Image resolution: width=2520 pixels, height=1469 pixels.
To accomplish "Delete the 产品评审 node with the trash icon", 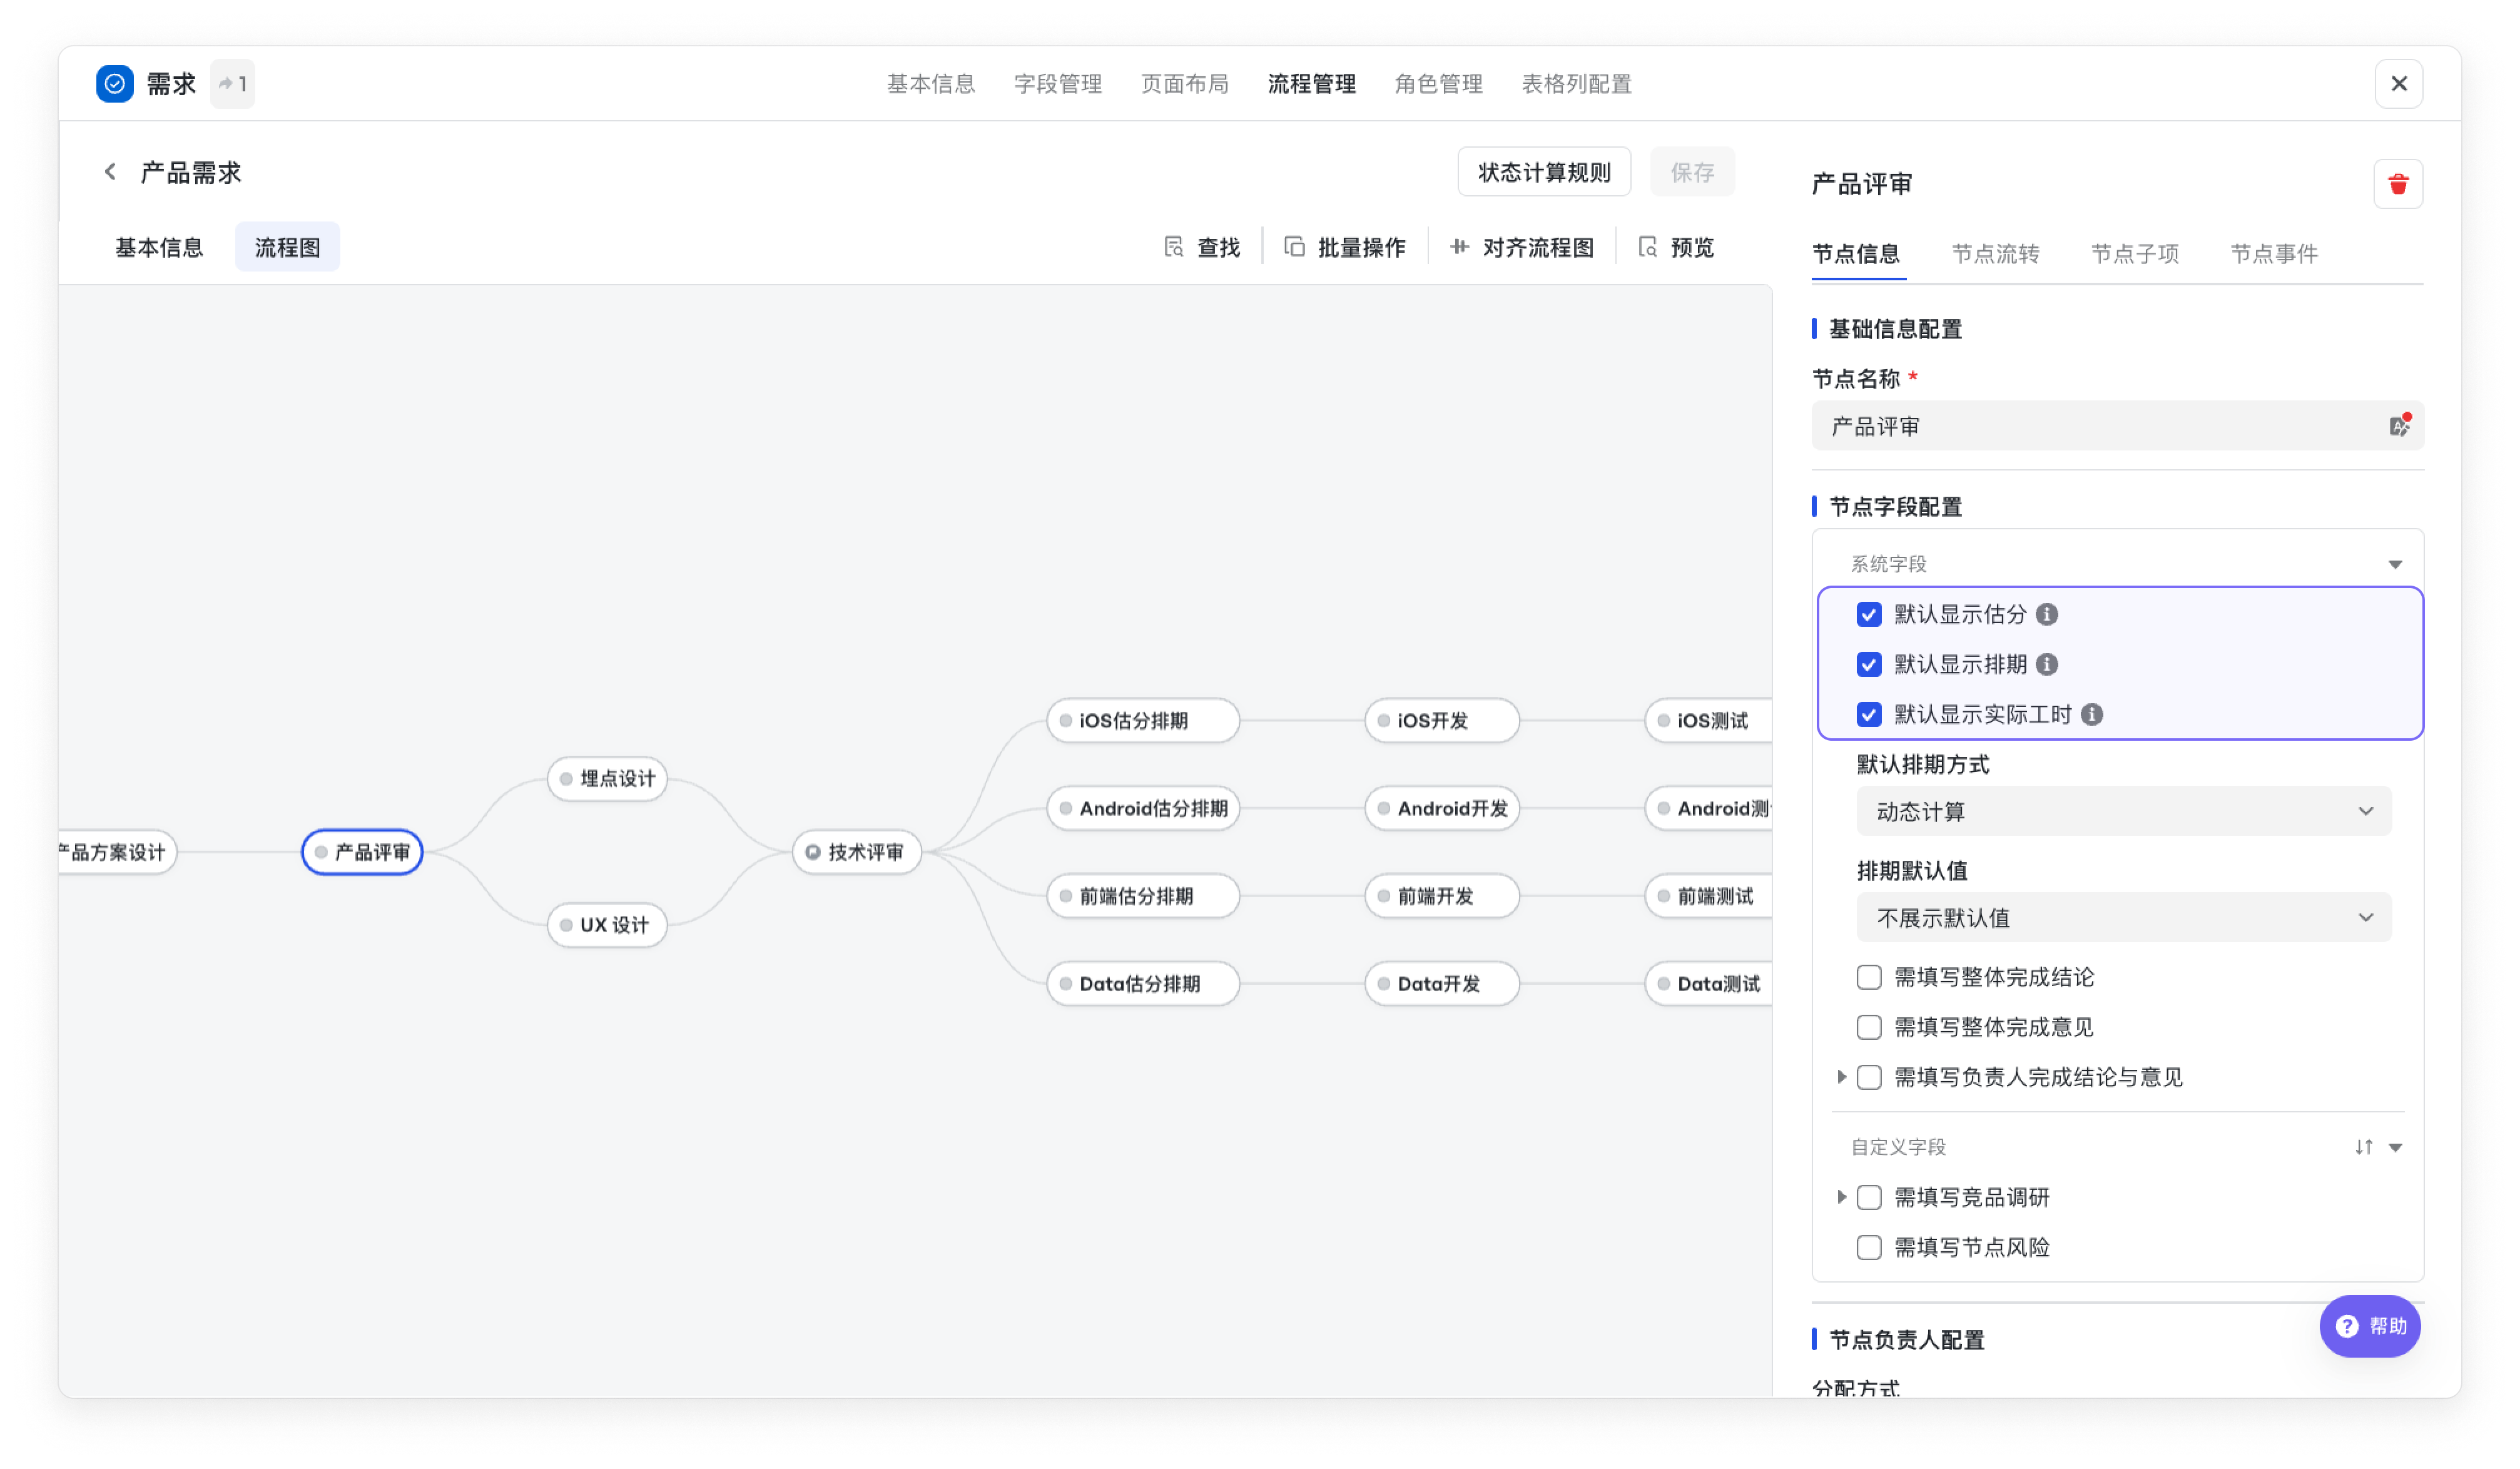I will [2398, 184].
